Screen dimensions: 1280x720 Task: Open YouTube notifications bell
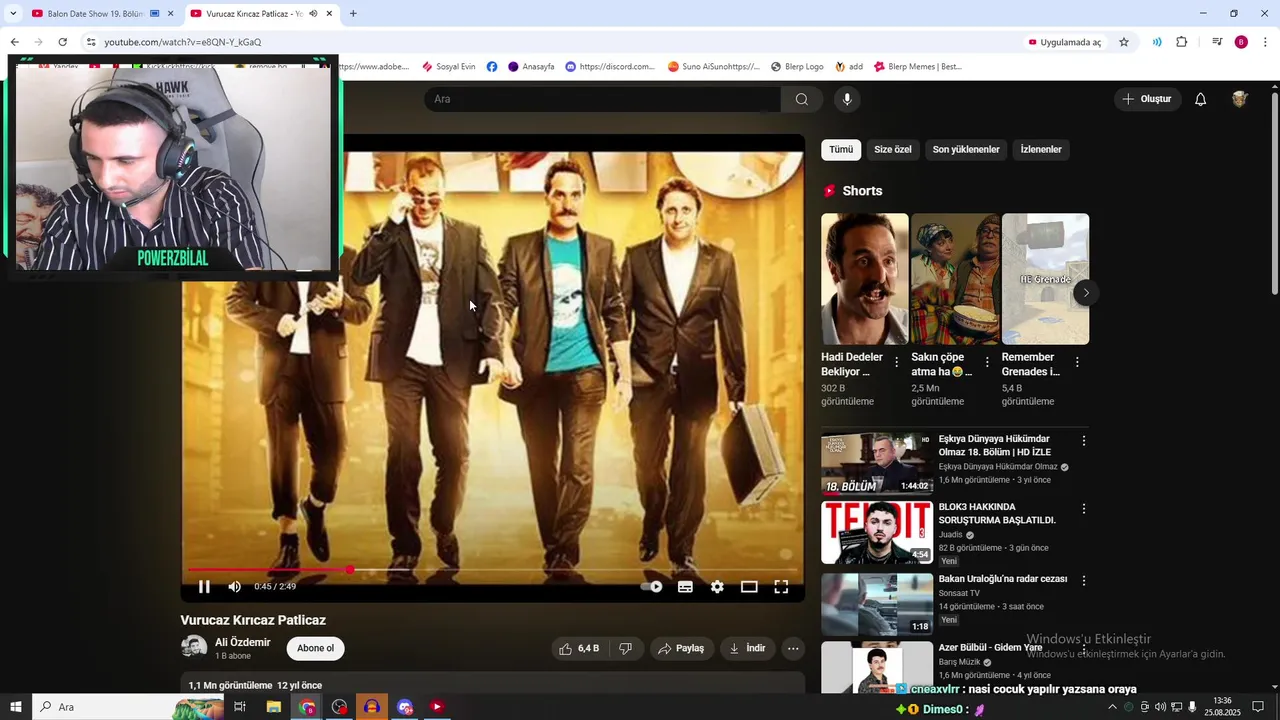1201,99
